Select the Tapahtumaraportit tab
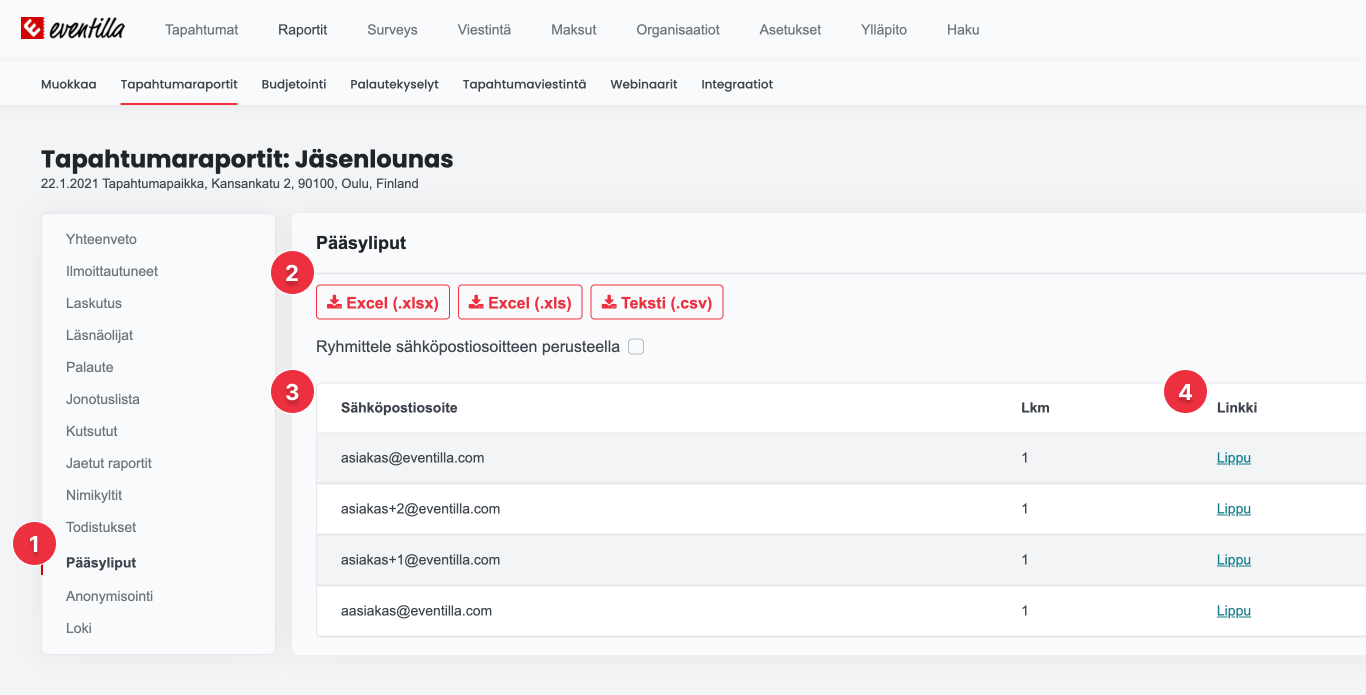The width and height of the screenshot is (1366, 695). (179, 84)
